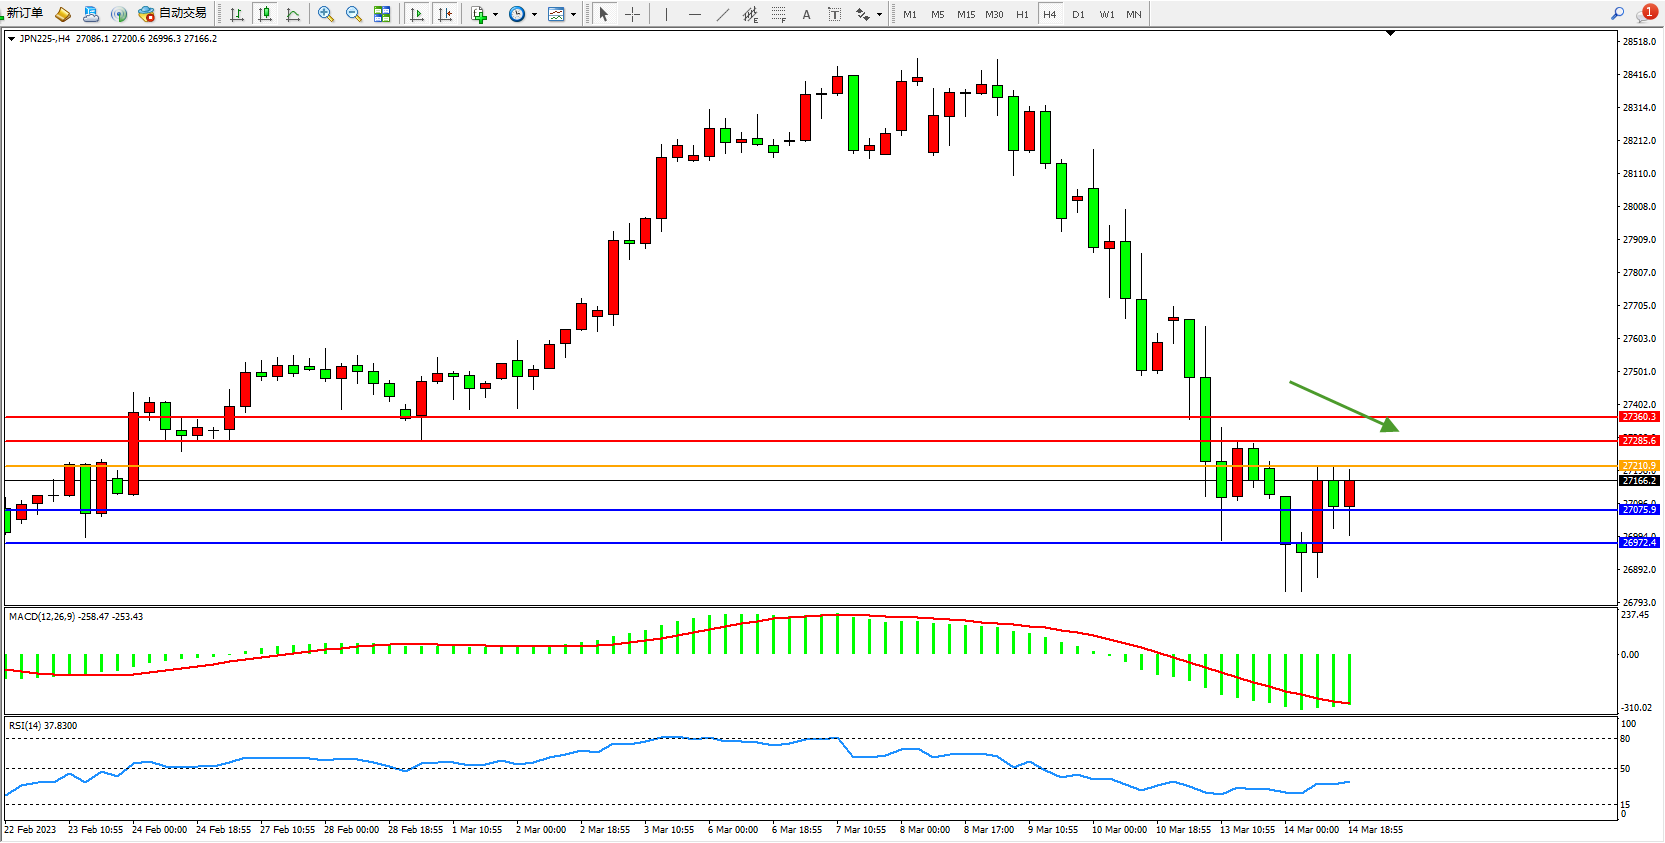The width and height of the screenshot is (1665, 843).
Task: Zoom out of the chart
Action: coord(354,14)
